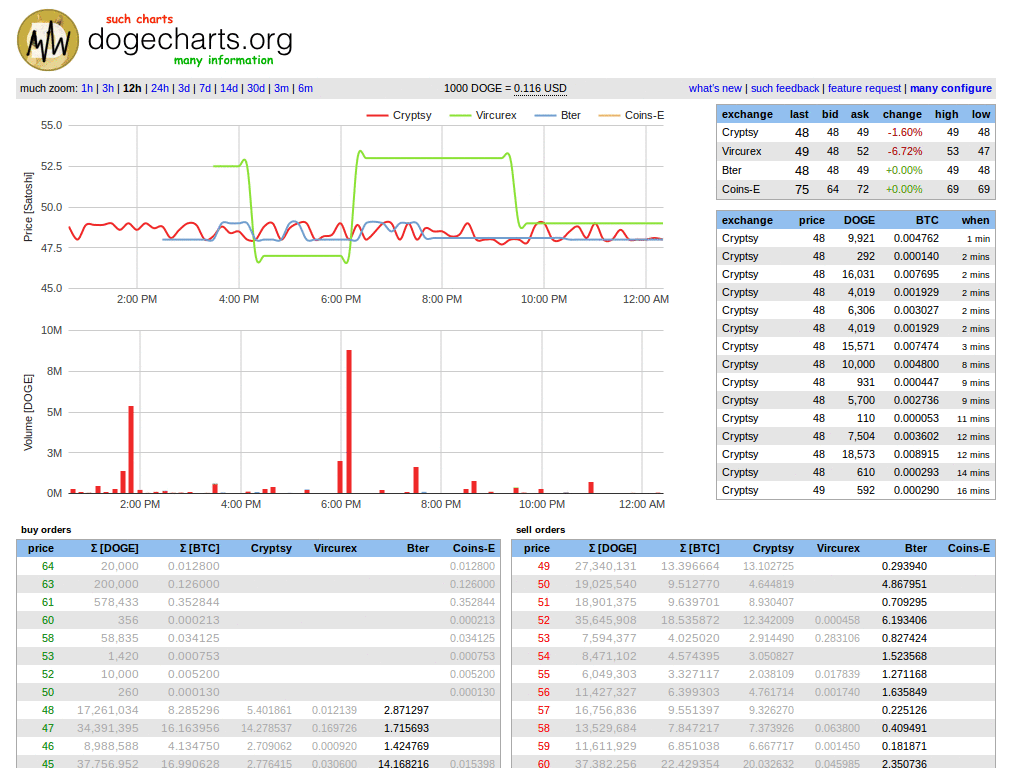The height and width of the screenshot is (768, 1024).
Task: Switch zoom to 30d
Action: click(x=256, y=88)
